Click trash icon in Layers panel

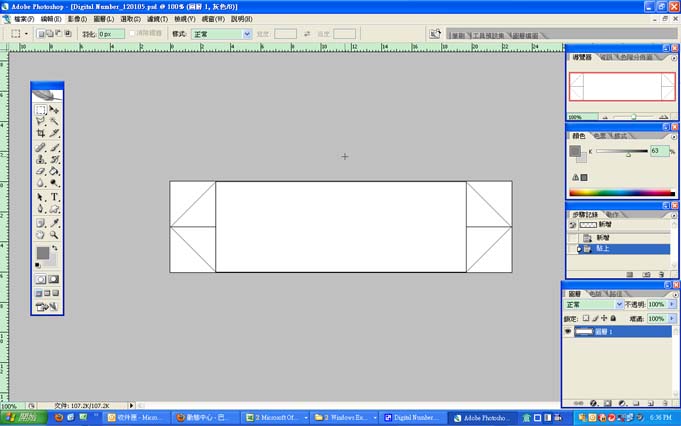pos(664,403)
